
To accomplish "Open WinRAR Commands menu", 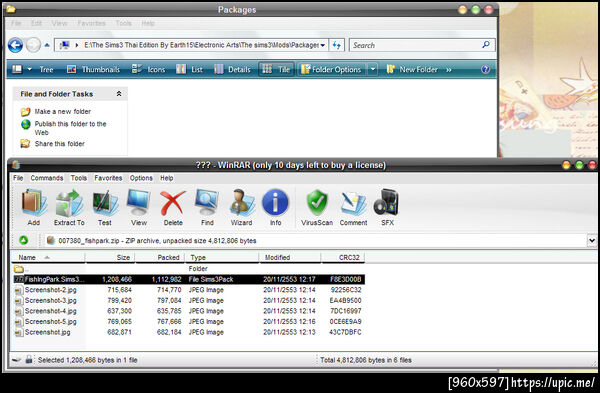I will tap(47, 178).
